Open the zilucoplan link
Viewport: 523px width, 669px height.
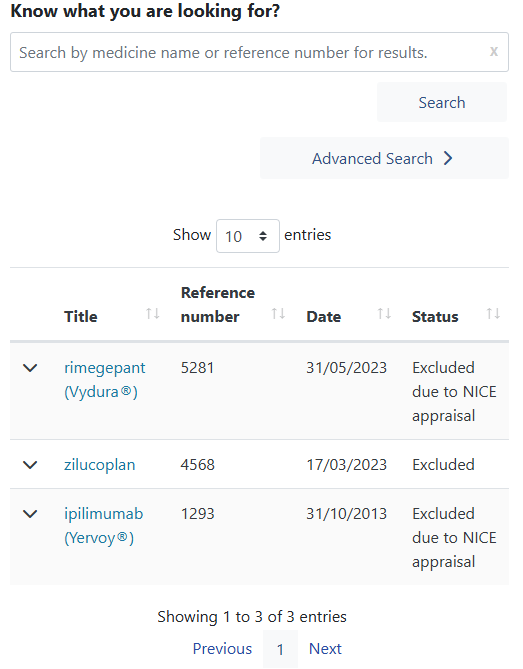tap(99, 465)
